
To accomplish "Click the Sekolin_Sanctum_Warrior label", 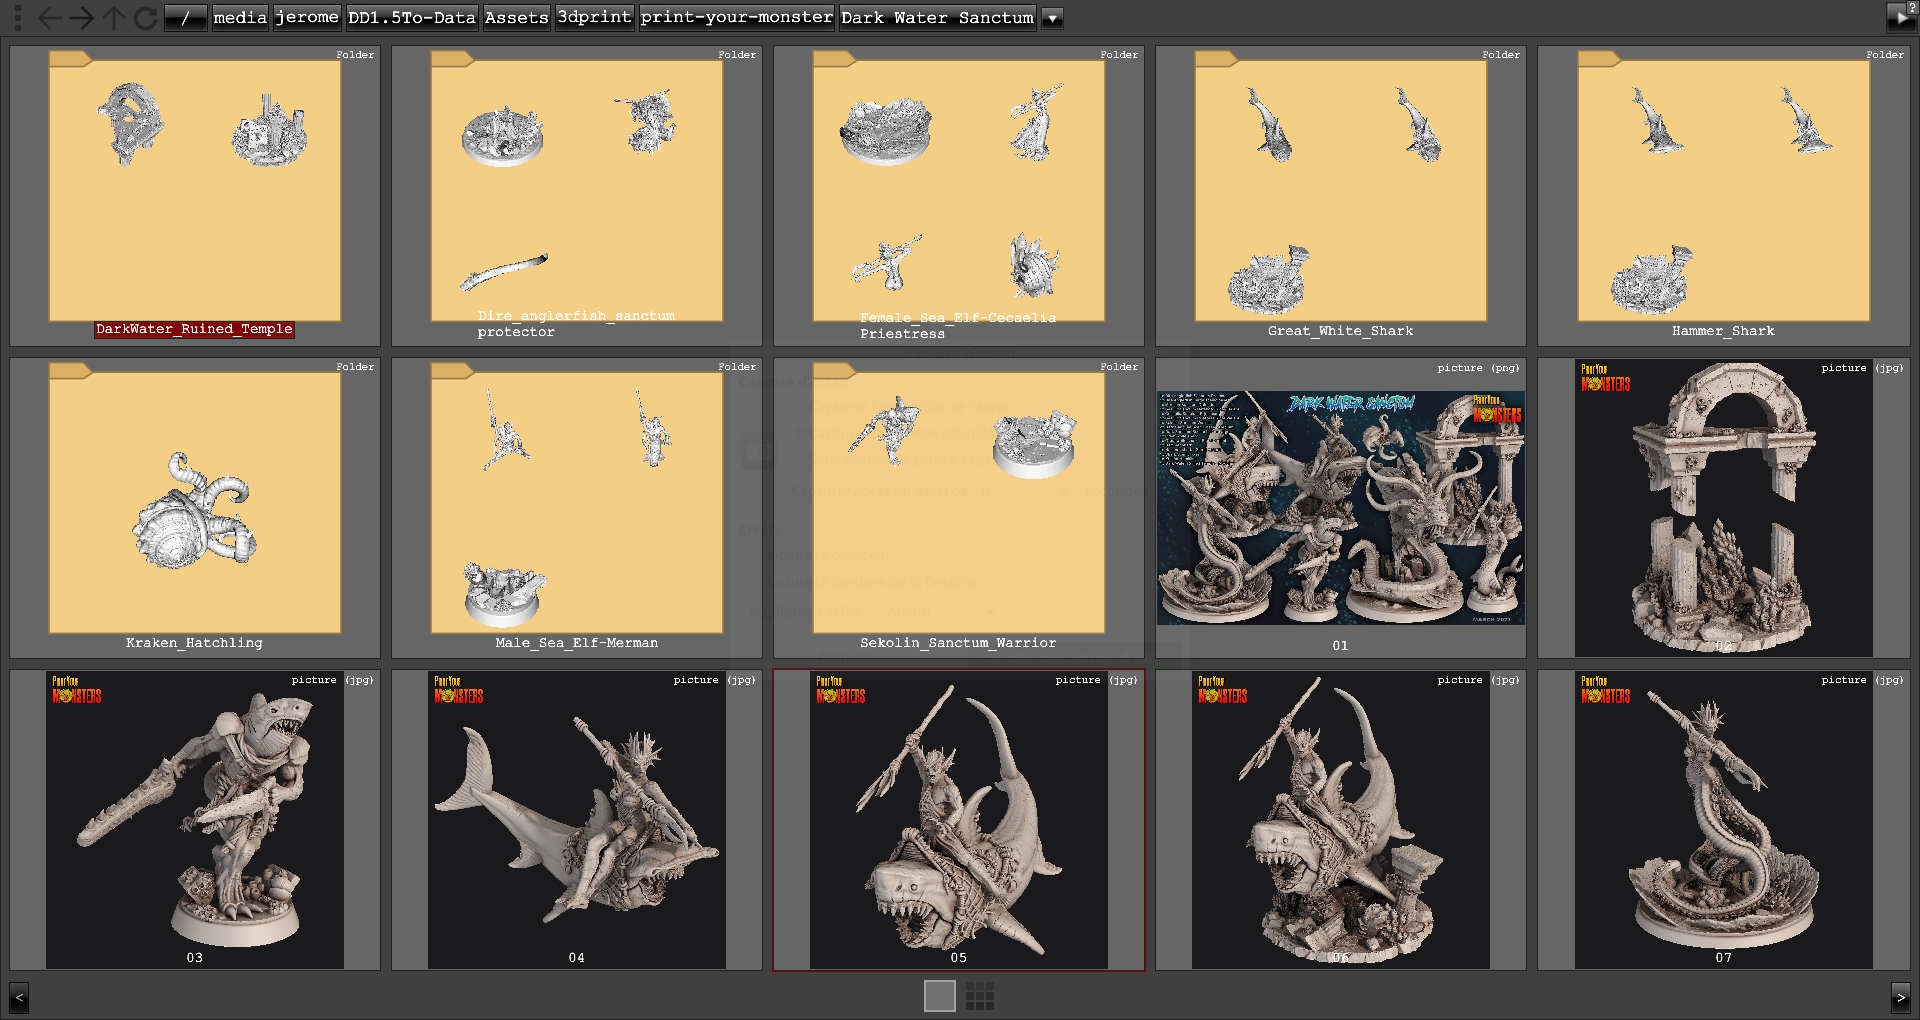I will pyautogui.click(x=958, y=643).
